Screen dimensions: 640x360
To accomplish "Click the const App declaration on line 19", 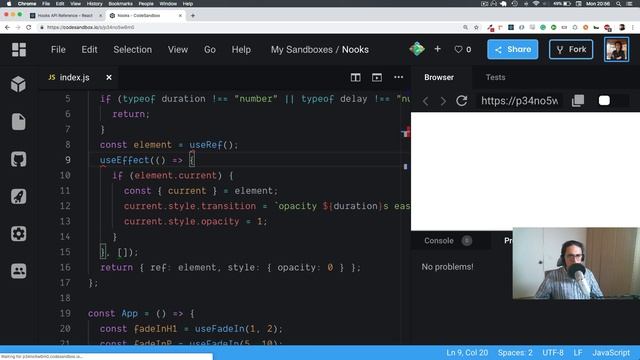I will [141, 313].
